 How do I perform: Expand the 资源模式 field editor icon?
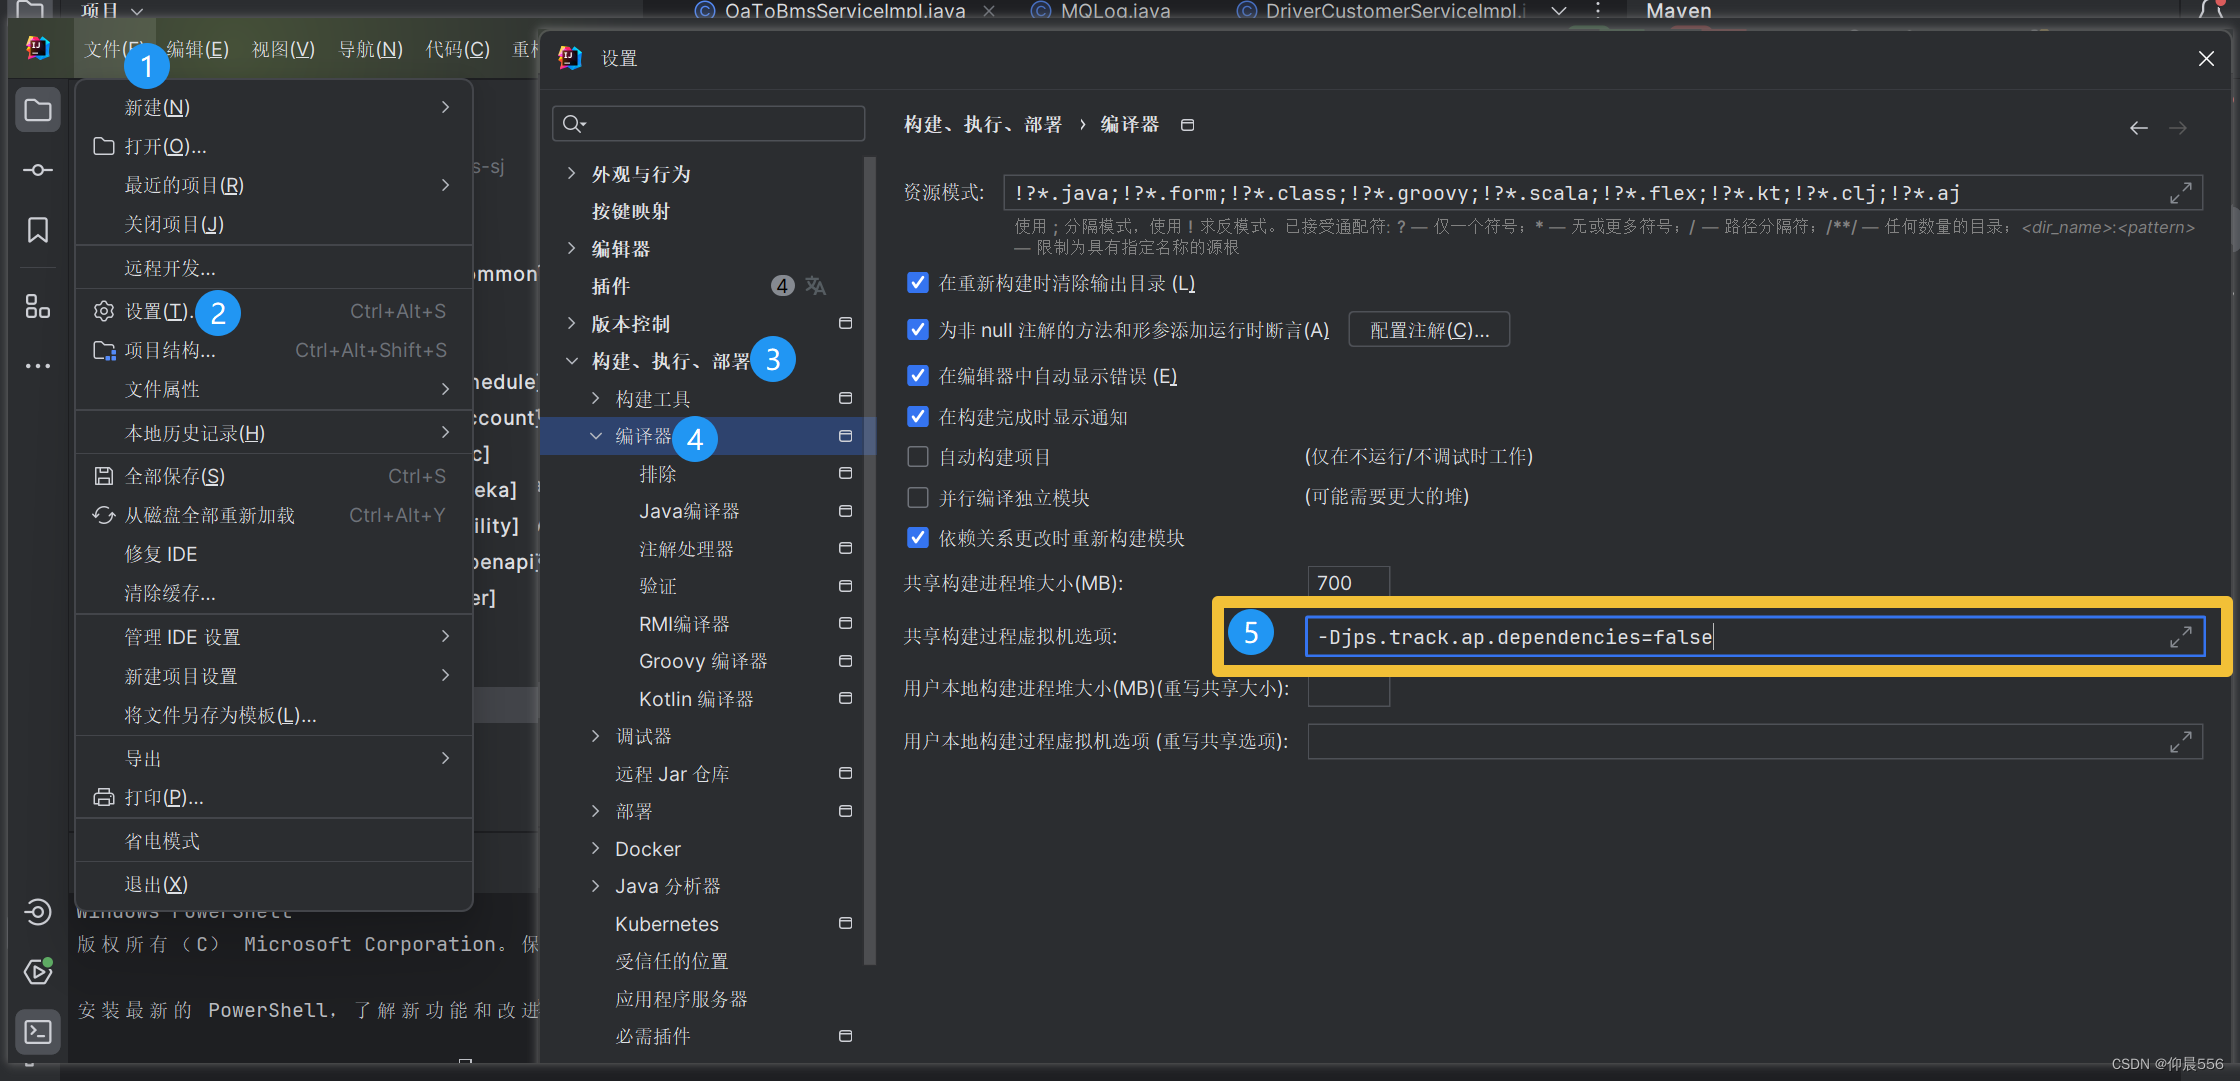click(x=2181, y=192)
